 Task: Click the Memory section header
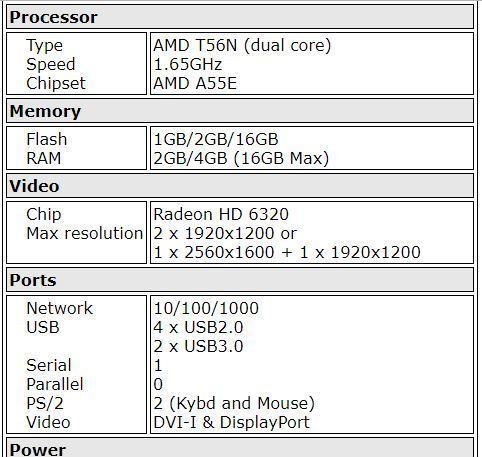(240, 111)
